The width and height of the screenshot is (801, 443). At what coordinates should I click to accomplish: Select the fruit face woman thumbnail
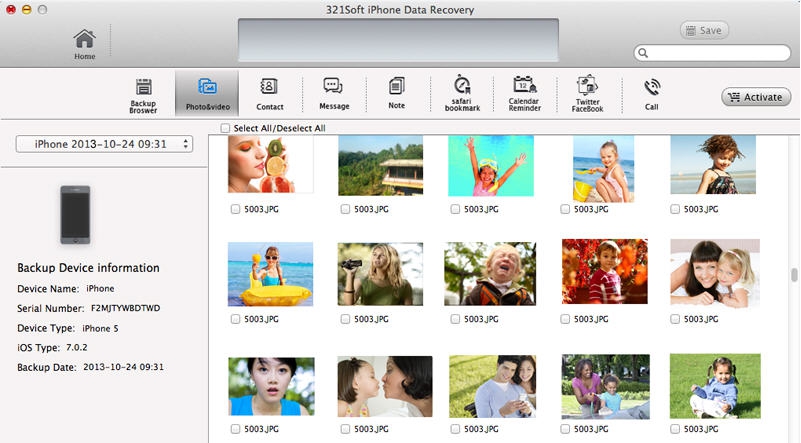click(x=271, y=164)
